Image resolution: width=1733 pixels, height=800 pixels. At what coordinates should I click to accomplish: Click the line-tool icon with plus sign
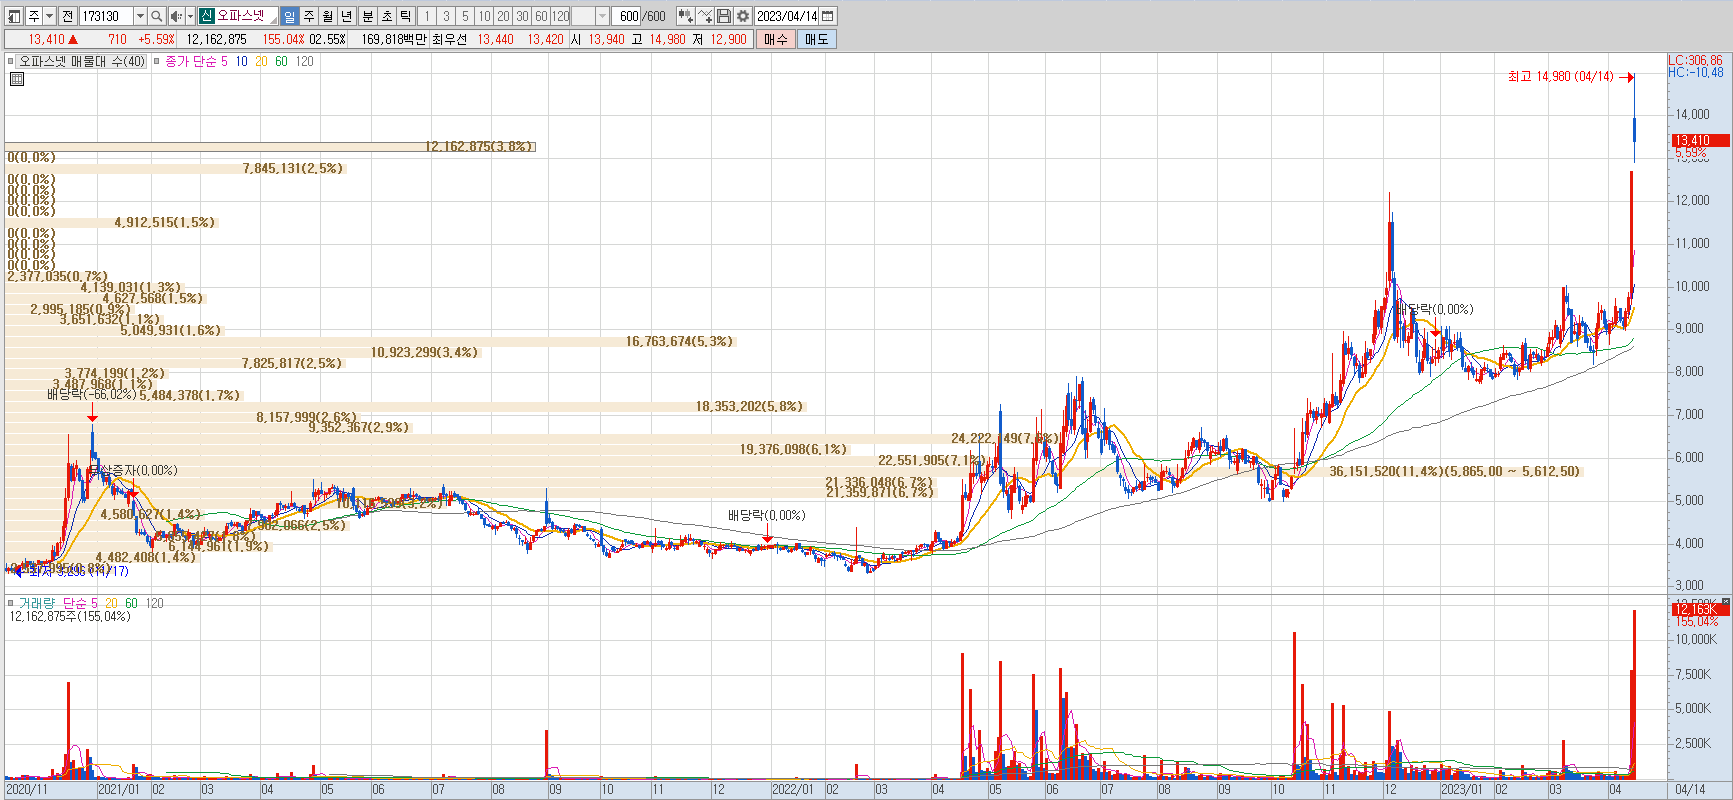coord(705,16)
